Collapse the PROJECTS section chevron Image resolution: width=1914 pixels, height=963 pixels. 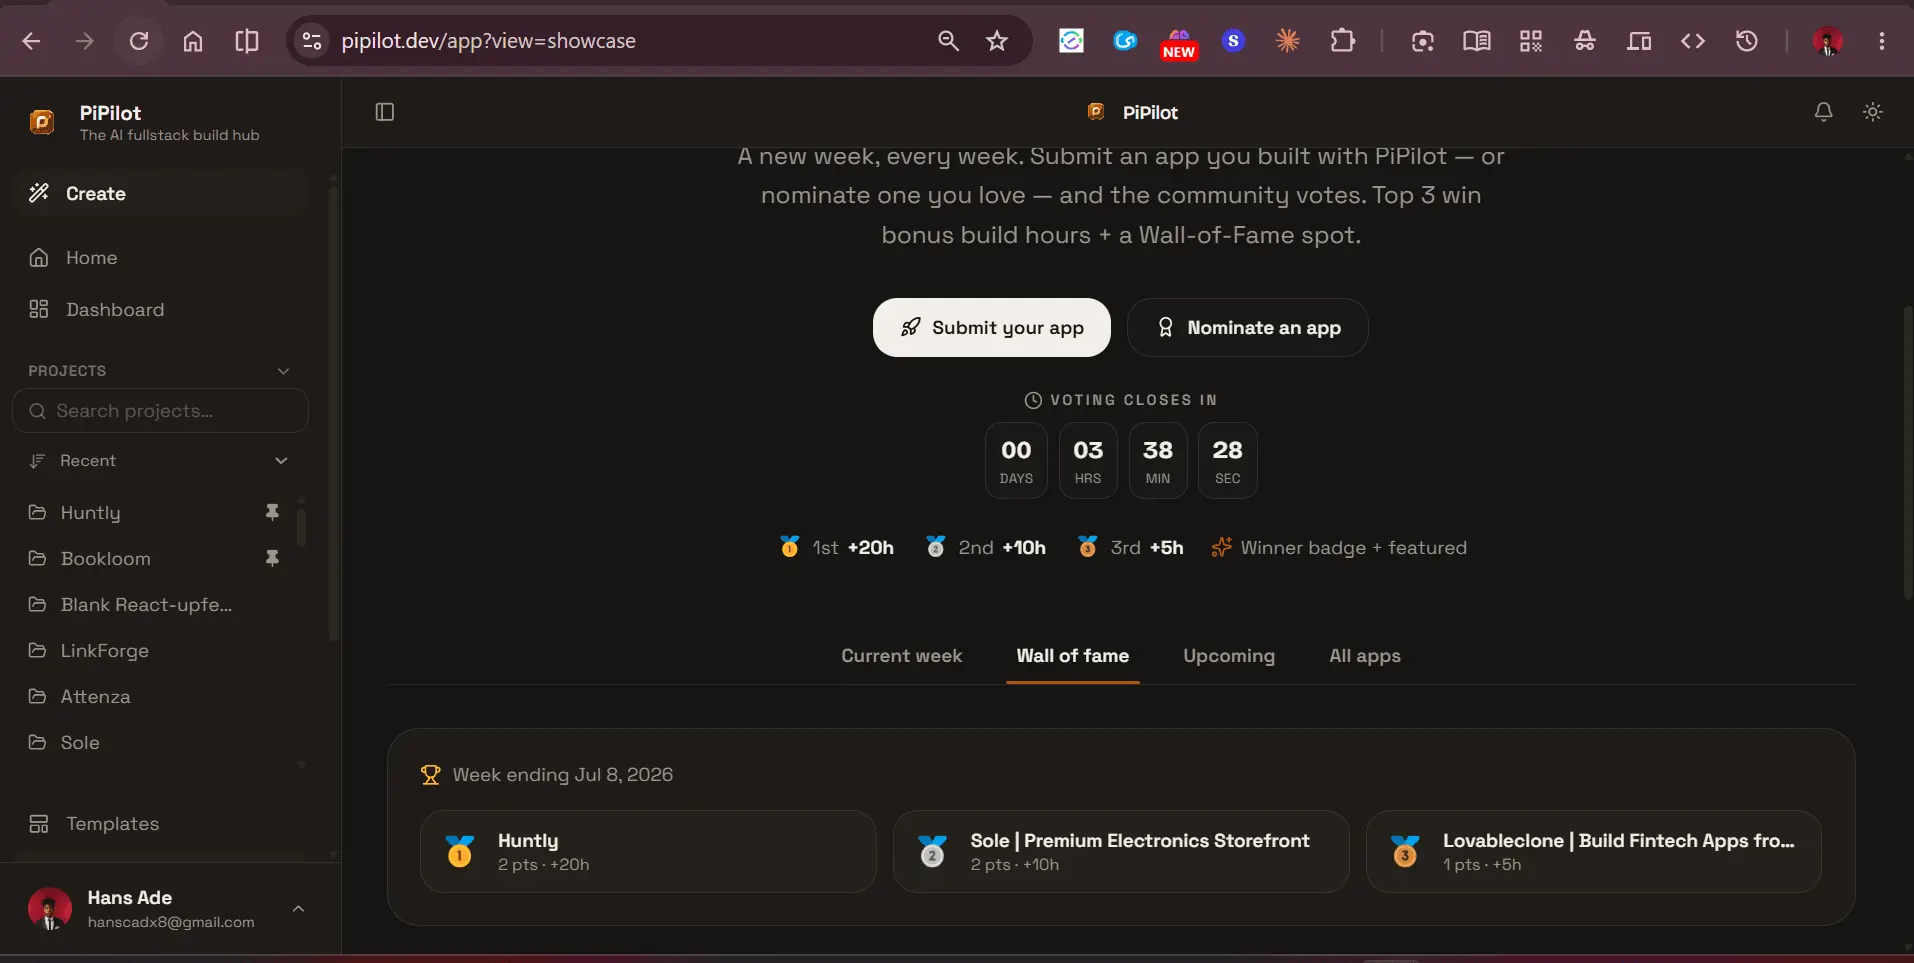click(283, 371)
